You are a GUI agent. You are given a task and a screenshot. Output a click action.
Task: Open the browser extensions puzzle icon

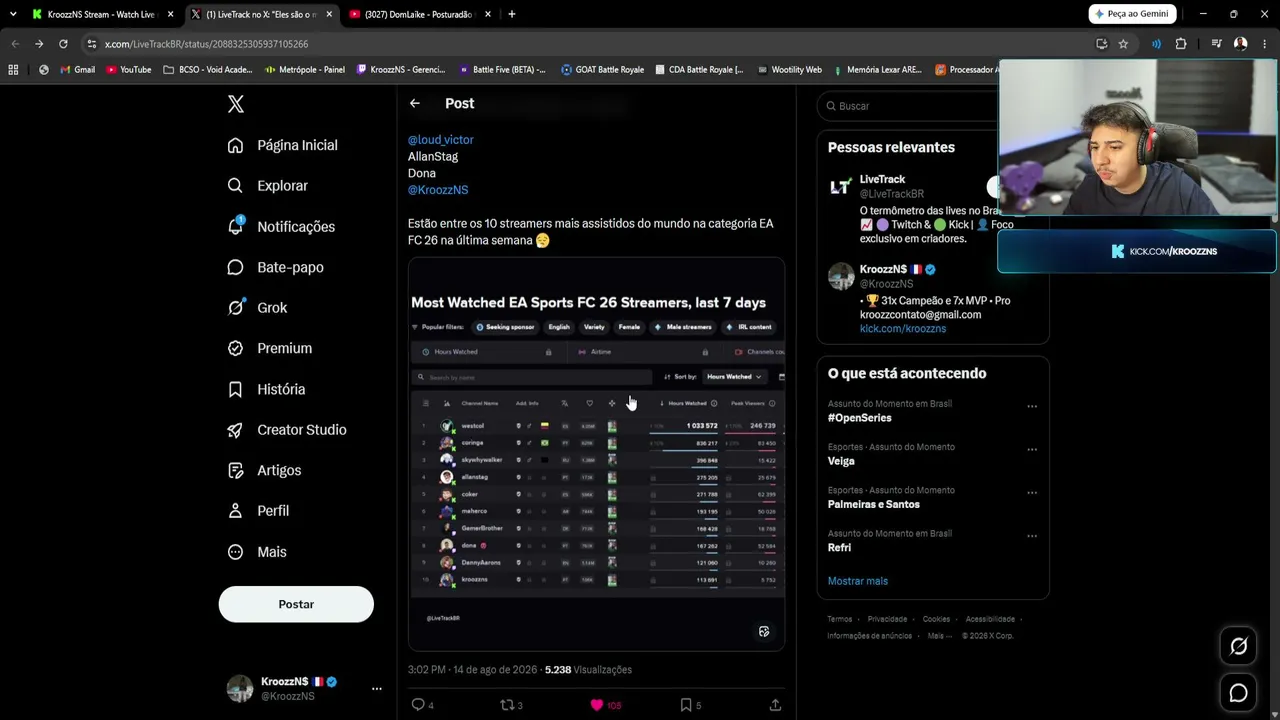[x=1181, y=44]
